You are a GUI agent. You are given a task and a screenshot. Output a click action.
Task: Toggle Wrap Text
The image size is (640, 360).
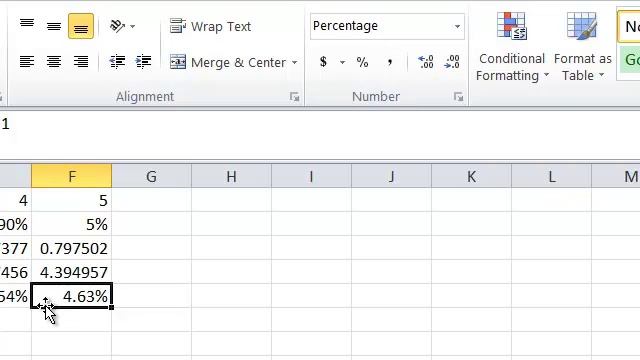[210, 26]
